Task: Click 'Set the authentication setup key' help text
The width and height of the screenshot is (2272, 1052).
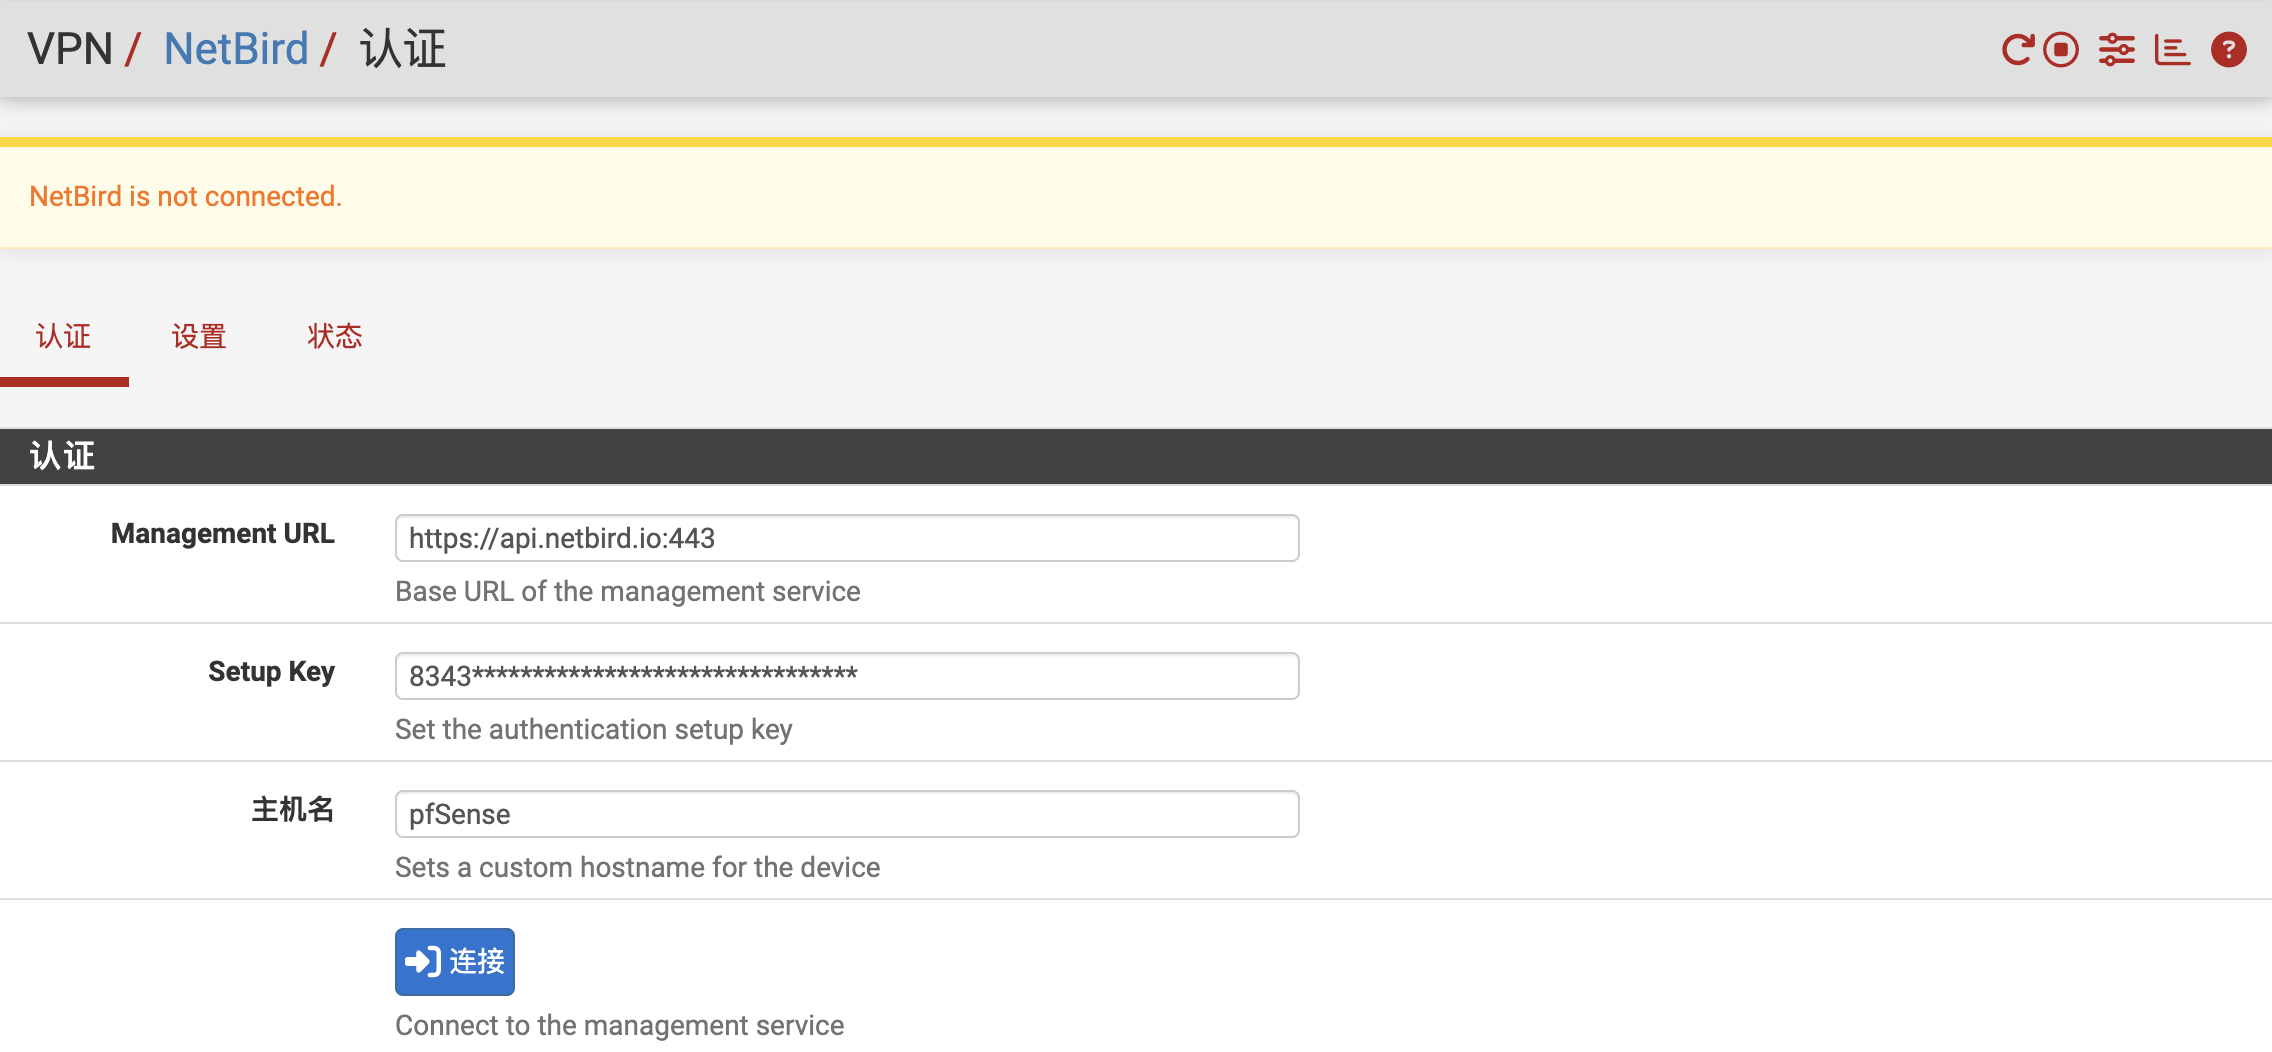Action: tap(594, 730)
